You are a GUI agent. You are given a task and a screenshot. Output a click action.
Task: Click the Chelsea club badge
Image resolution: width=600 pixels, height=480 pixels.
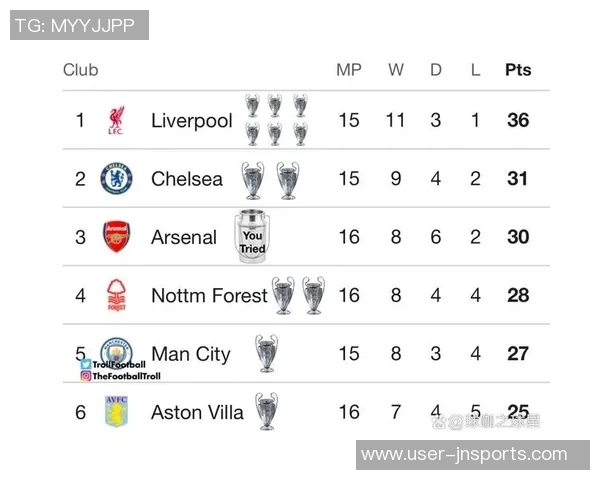116,179
